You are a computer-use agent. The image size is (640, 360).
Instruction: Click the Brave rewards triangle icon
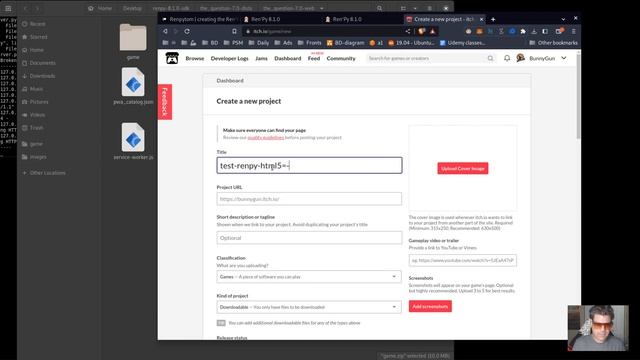(433, 31)
